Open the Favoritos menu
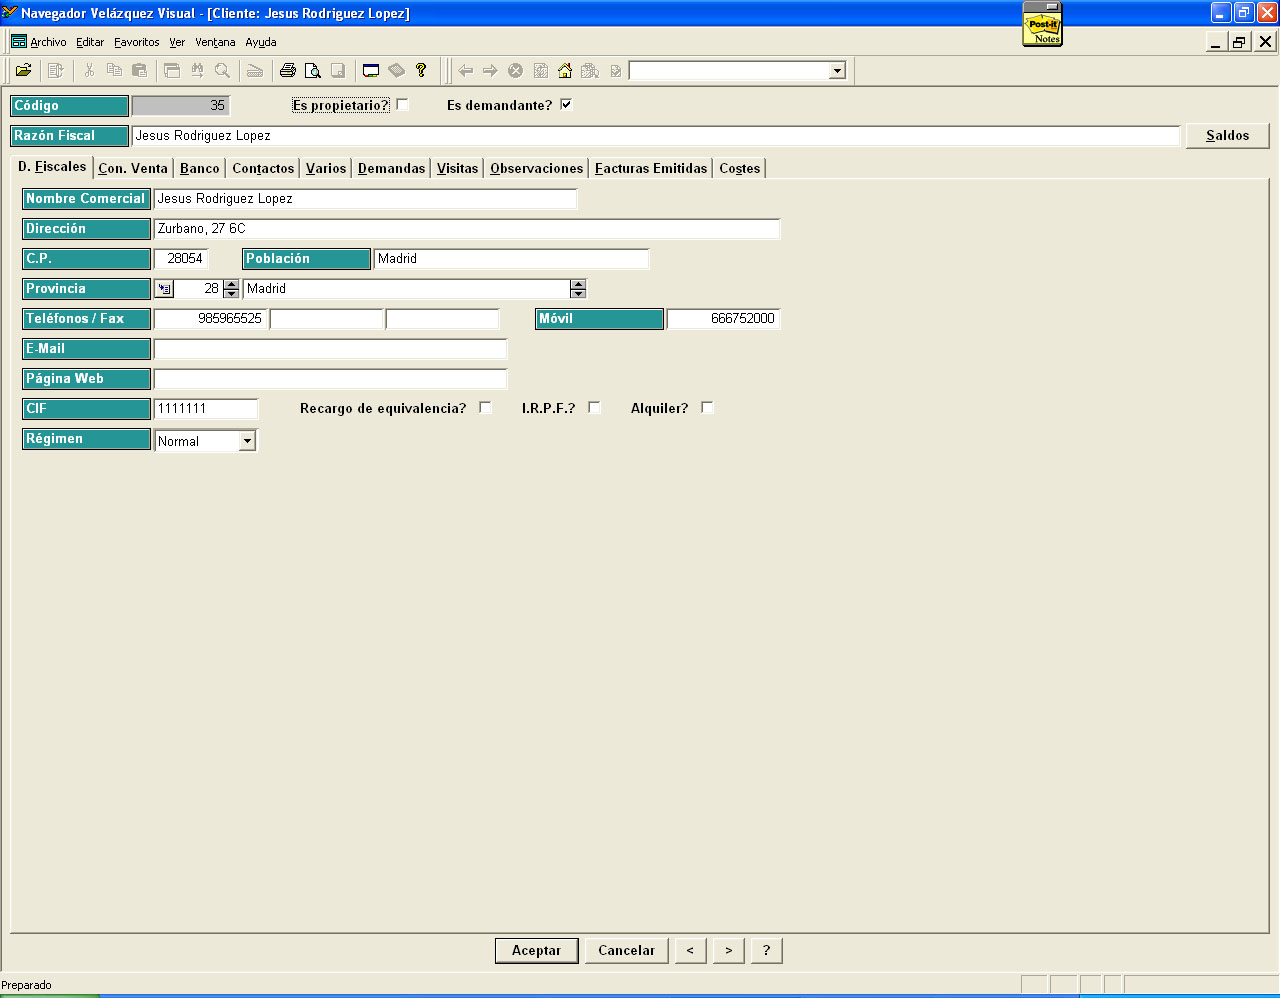Image resolution: width=1280 pixels, height=998 pixels. pyautogui.click(x=137, y=42)
